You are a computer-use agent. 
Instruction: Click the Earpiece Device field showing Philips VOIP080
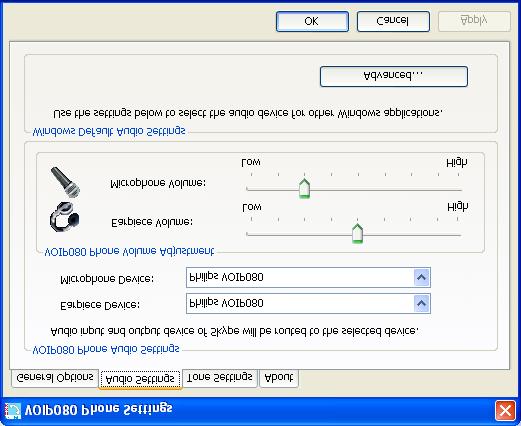pos(308,303)
